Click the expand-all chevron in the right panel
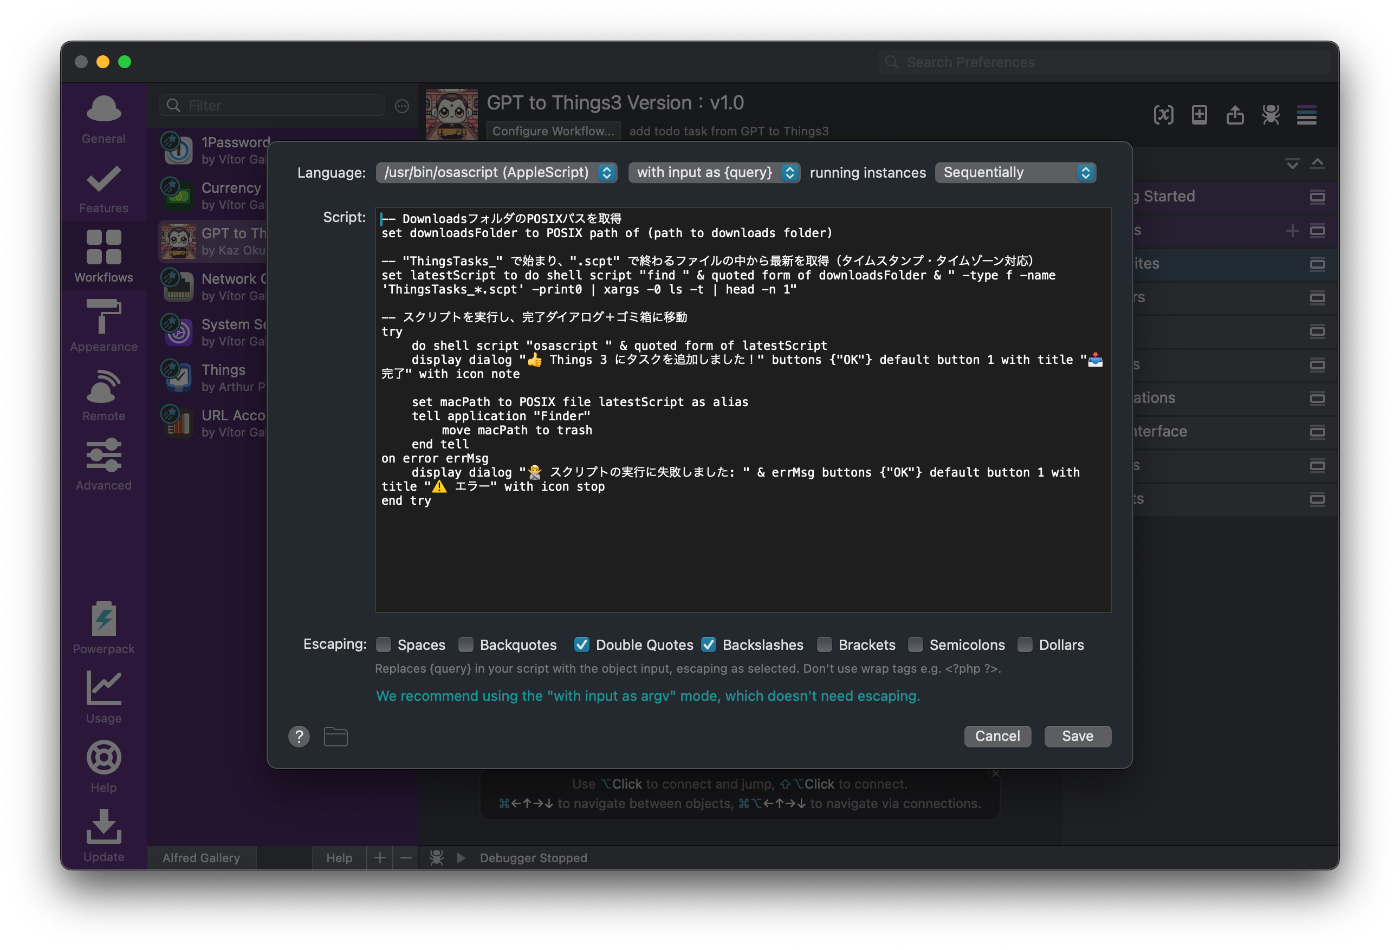1400x950 pixels. point(1318,163)
